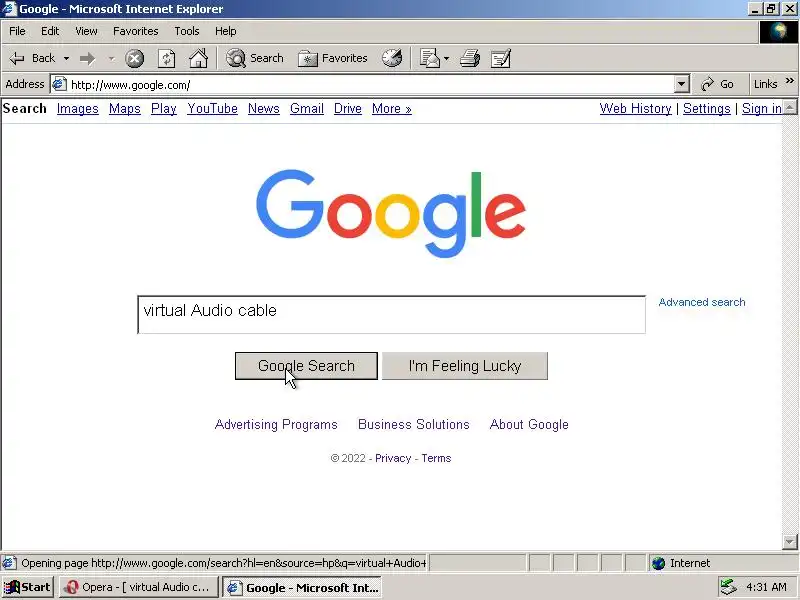
Task: Open the Back history dropdown arrow
Action: tap(66, 59)
